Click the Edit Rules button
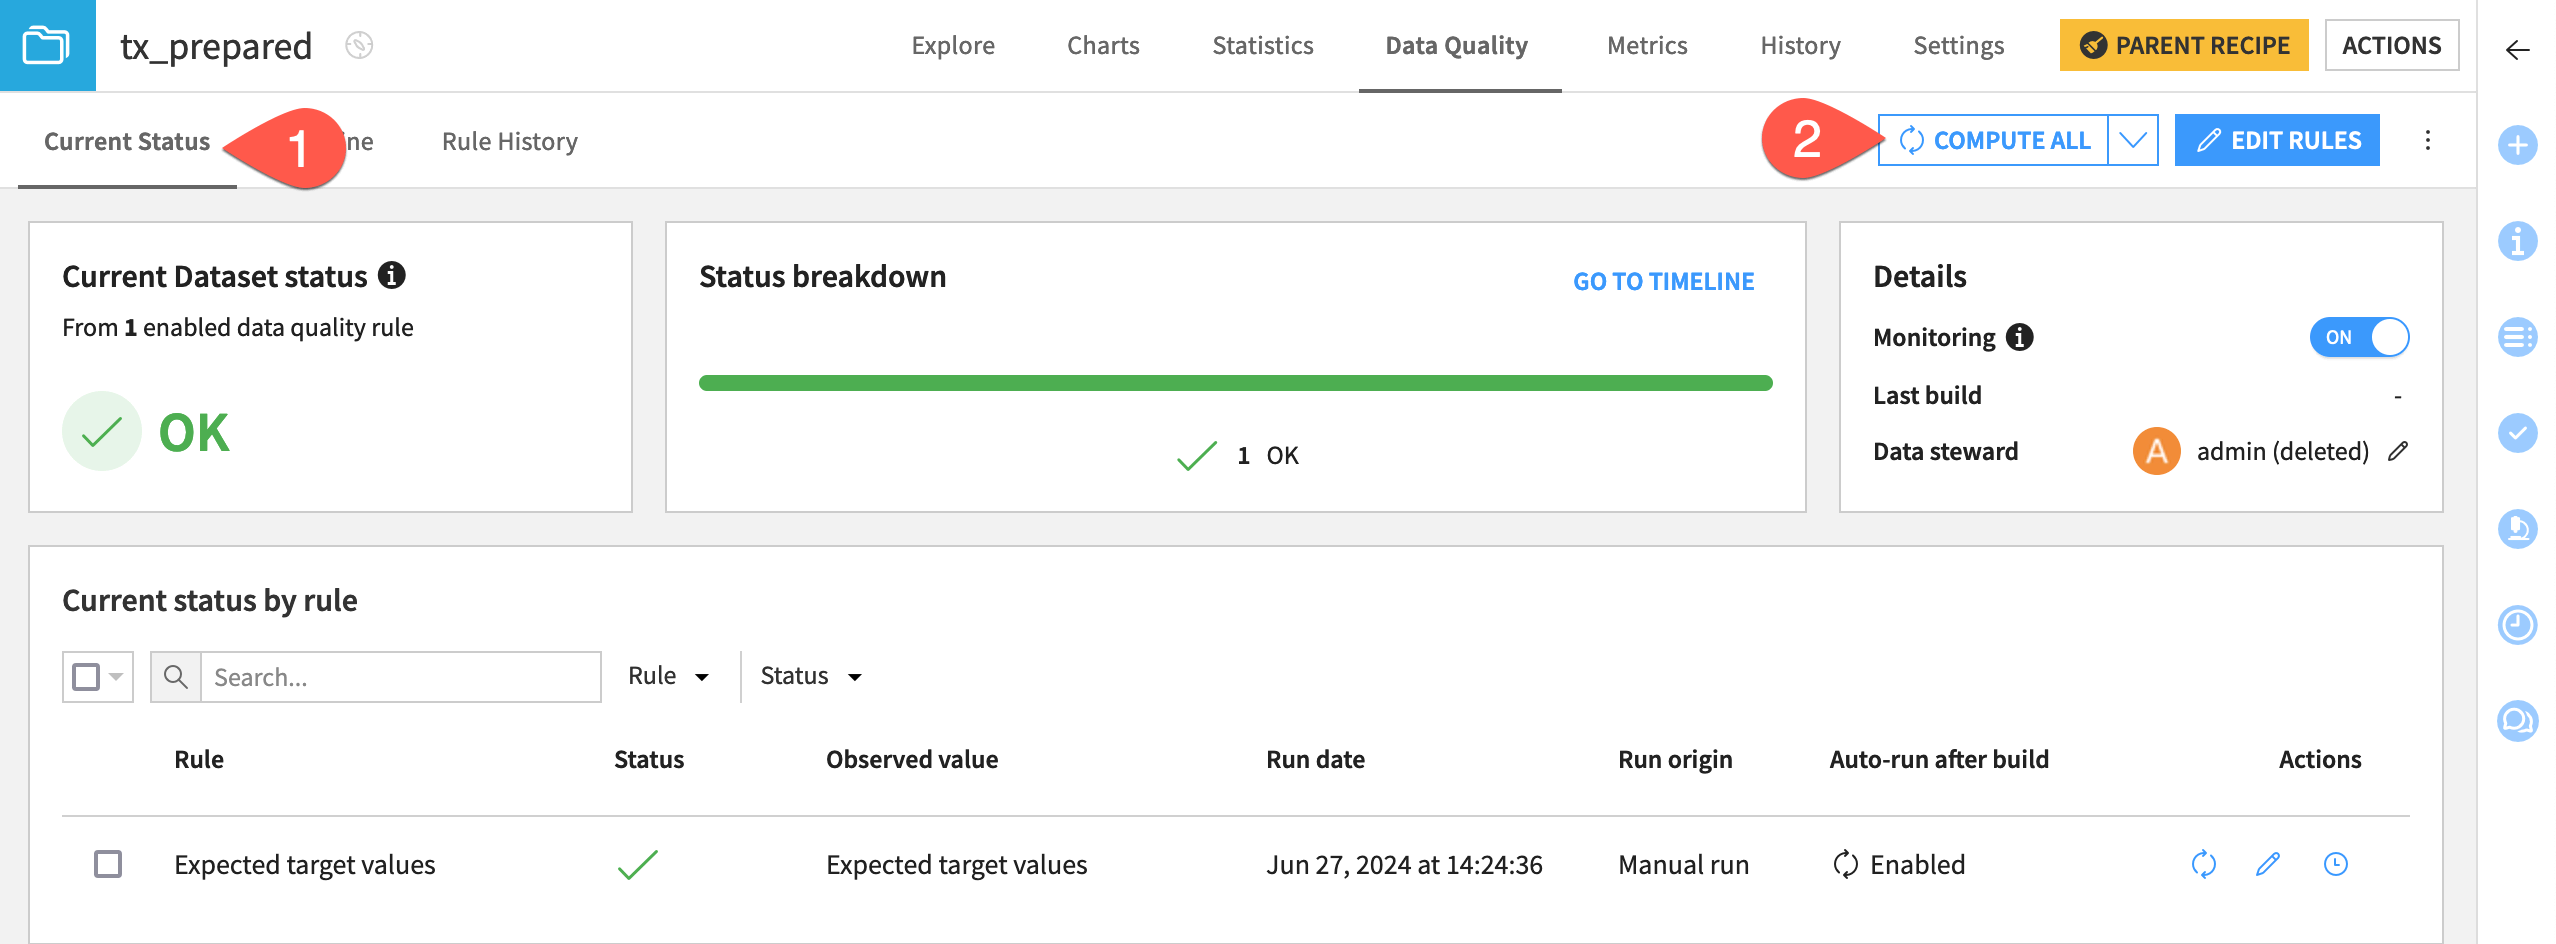The image size is (2556, 944). (2277, 140)
